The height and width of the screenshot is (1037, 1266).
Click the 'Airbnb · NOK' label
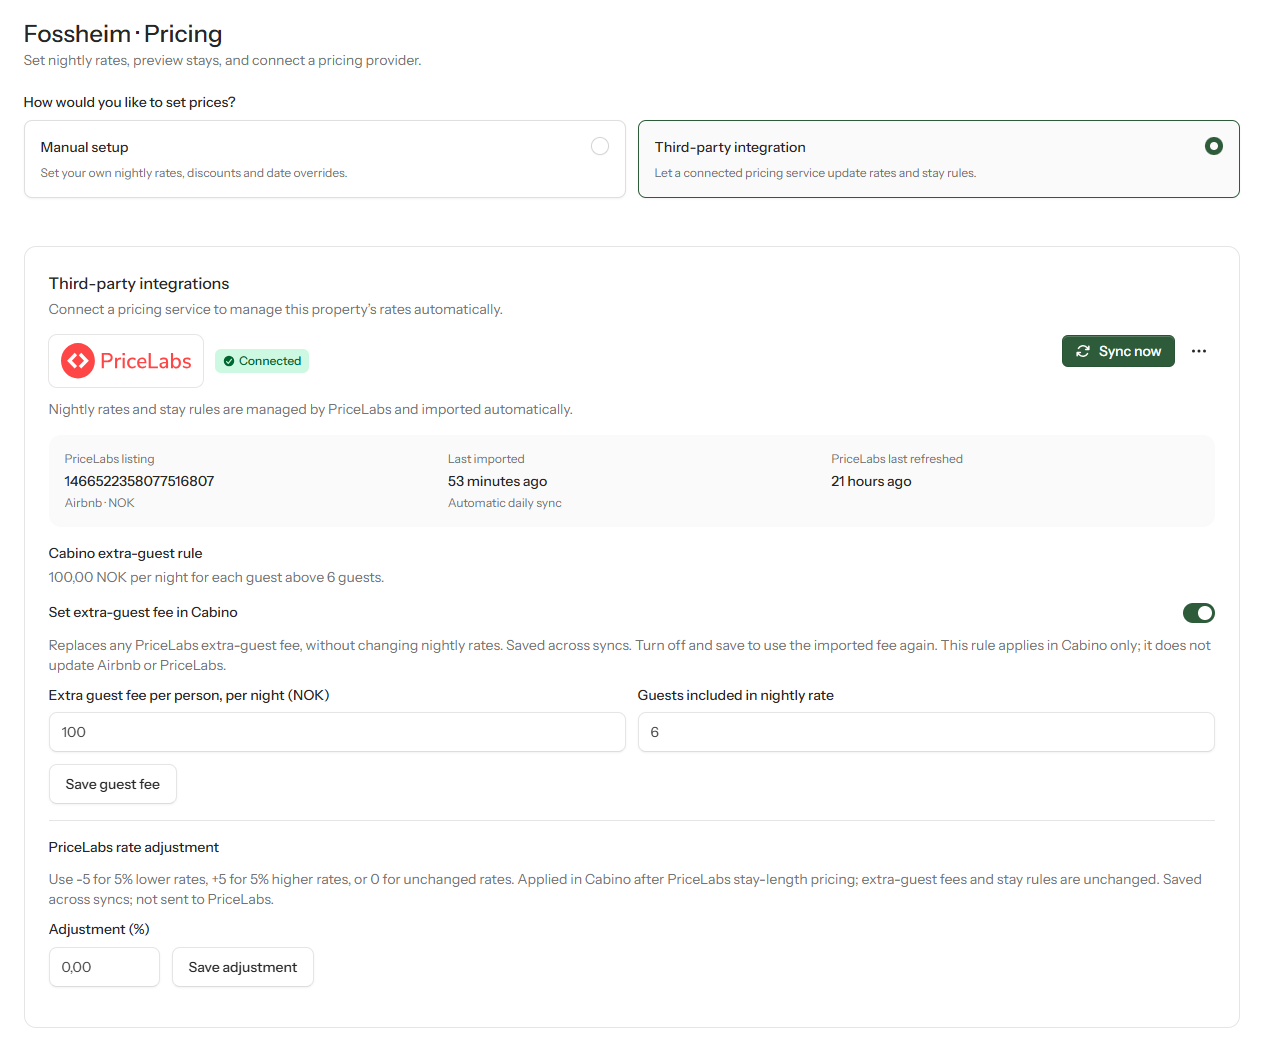(x=100, y=503)
